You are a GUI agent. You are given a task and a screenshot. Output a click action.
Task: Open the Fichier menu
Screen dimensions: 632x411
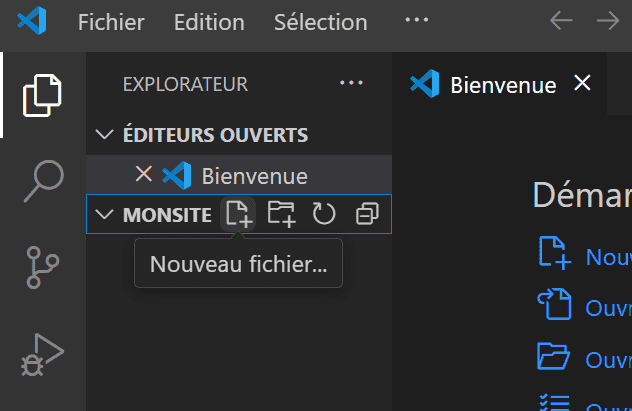click(111, 22)
